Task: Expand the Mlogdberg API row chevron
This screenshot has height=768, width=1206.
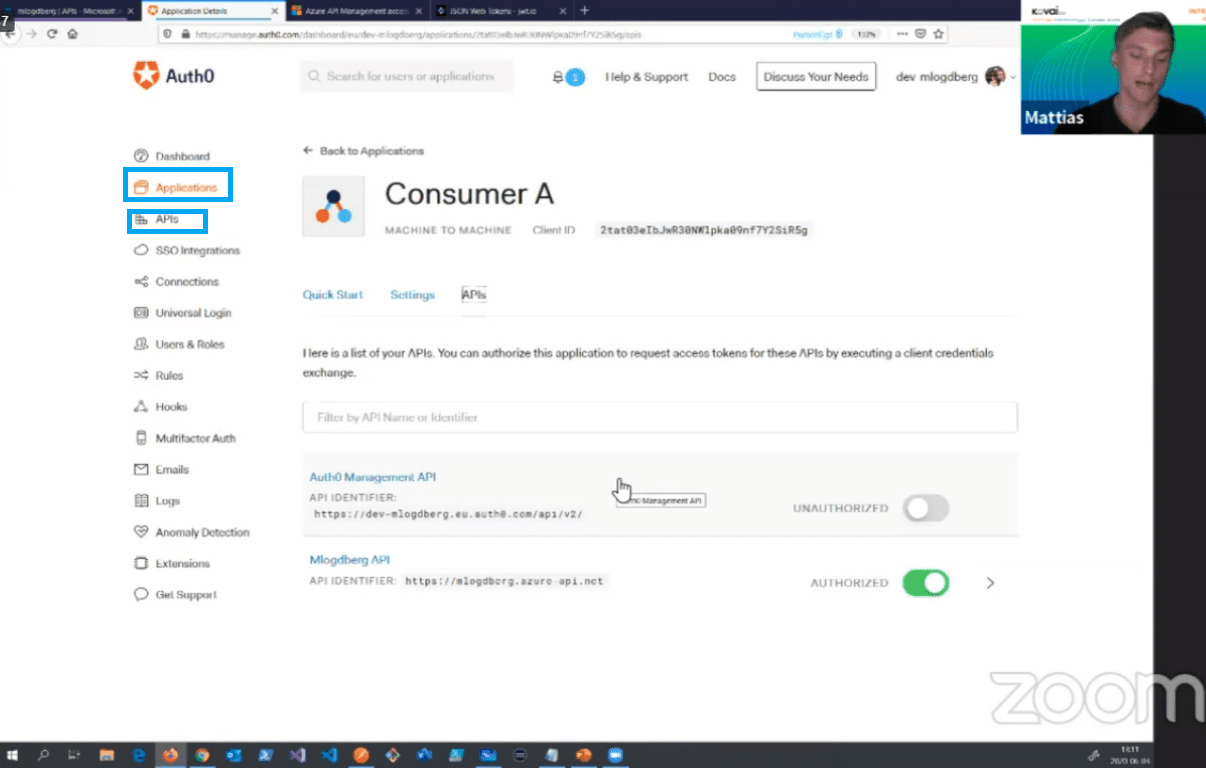Action: [x=990, y=582]
